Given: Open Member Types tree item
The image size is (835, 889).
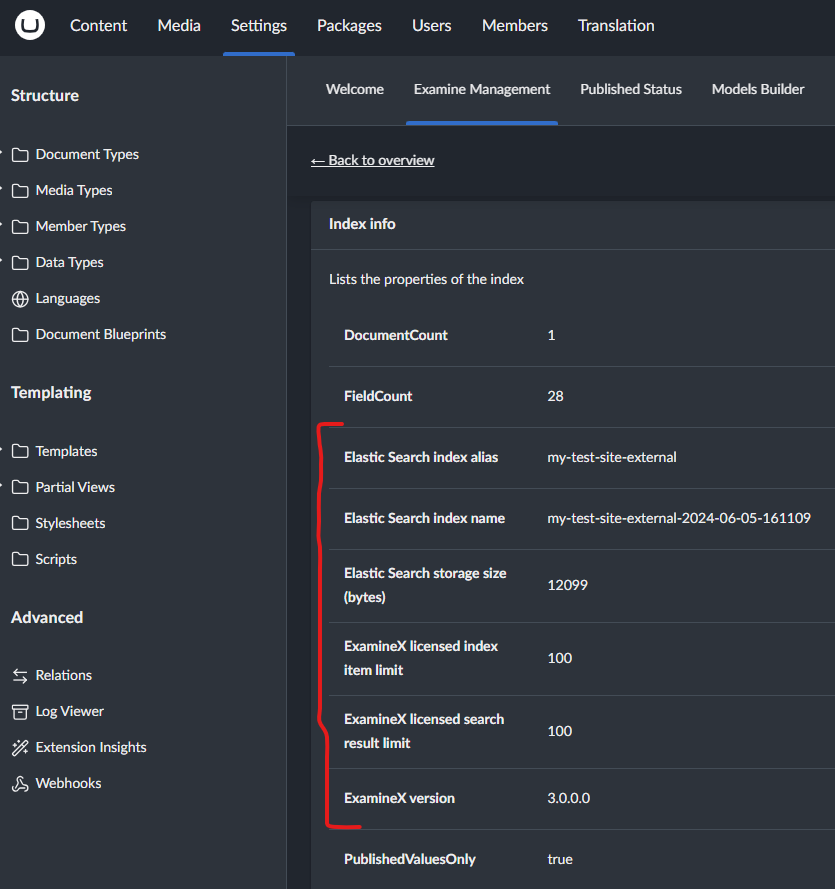Looking at the screenshot, I should [x=80, y=226].
